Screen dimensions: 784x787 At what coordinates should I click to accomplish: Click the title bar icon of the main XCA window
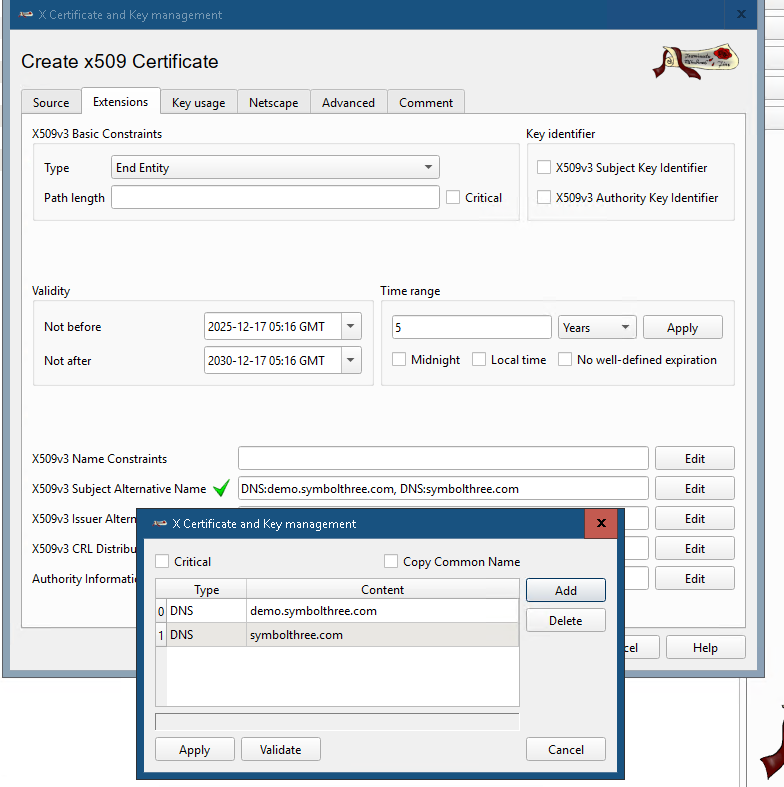click(26, 15)
